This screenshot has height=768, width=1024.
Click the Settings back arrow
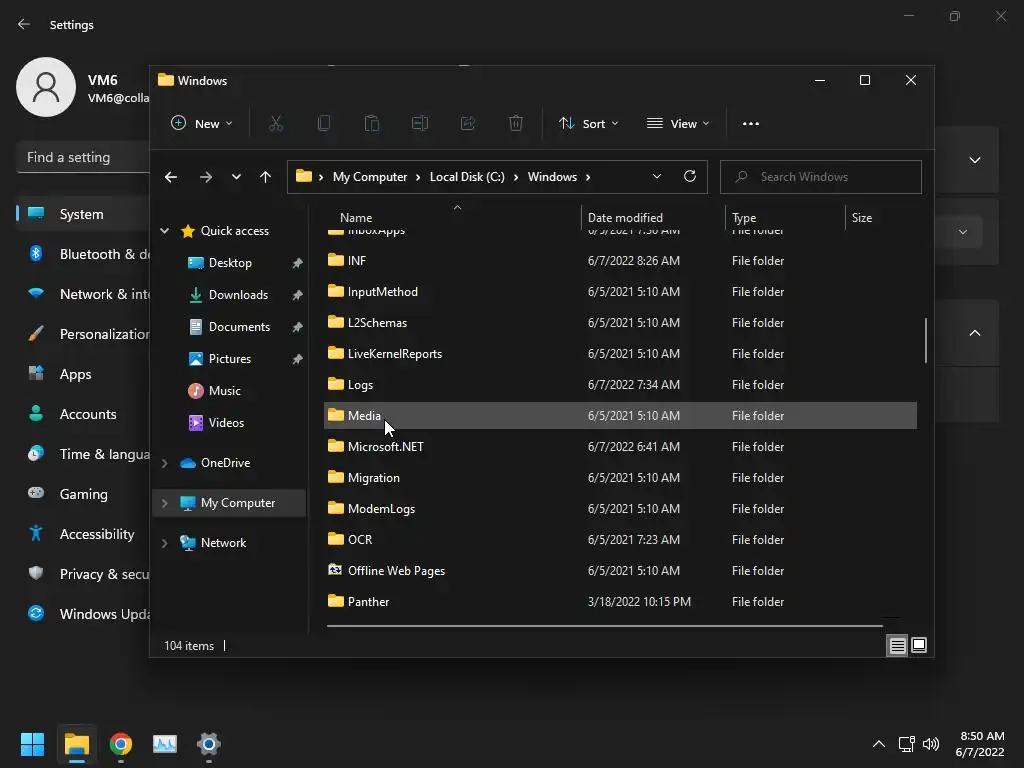pos(24,24)
